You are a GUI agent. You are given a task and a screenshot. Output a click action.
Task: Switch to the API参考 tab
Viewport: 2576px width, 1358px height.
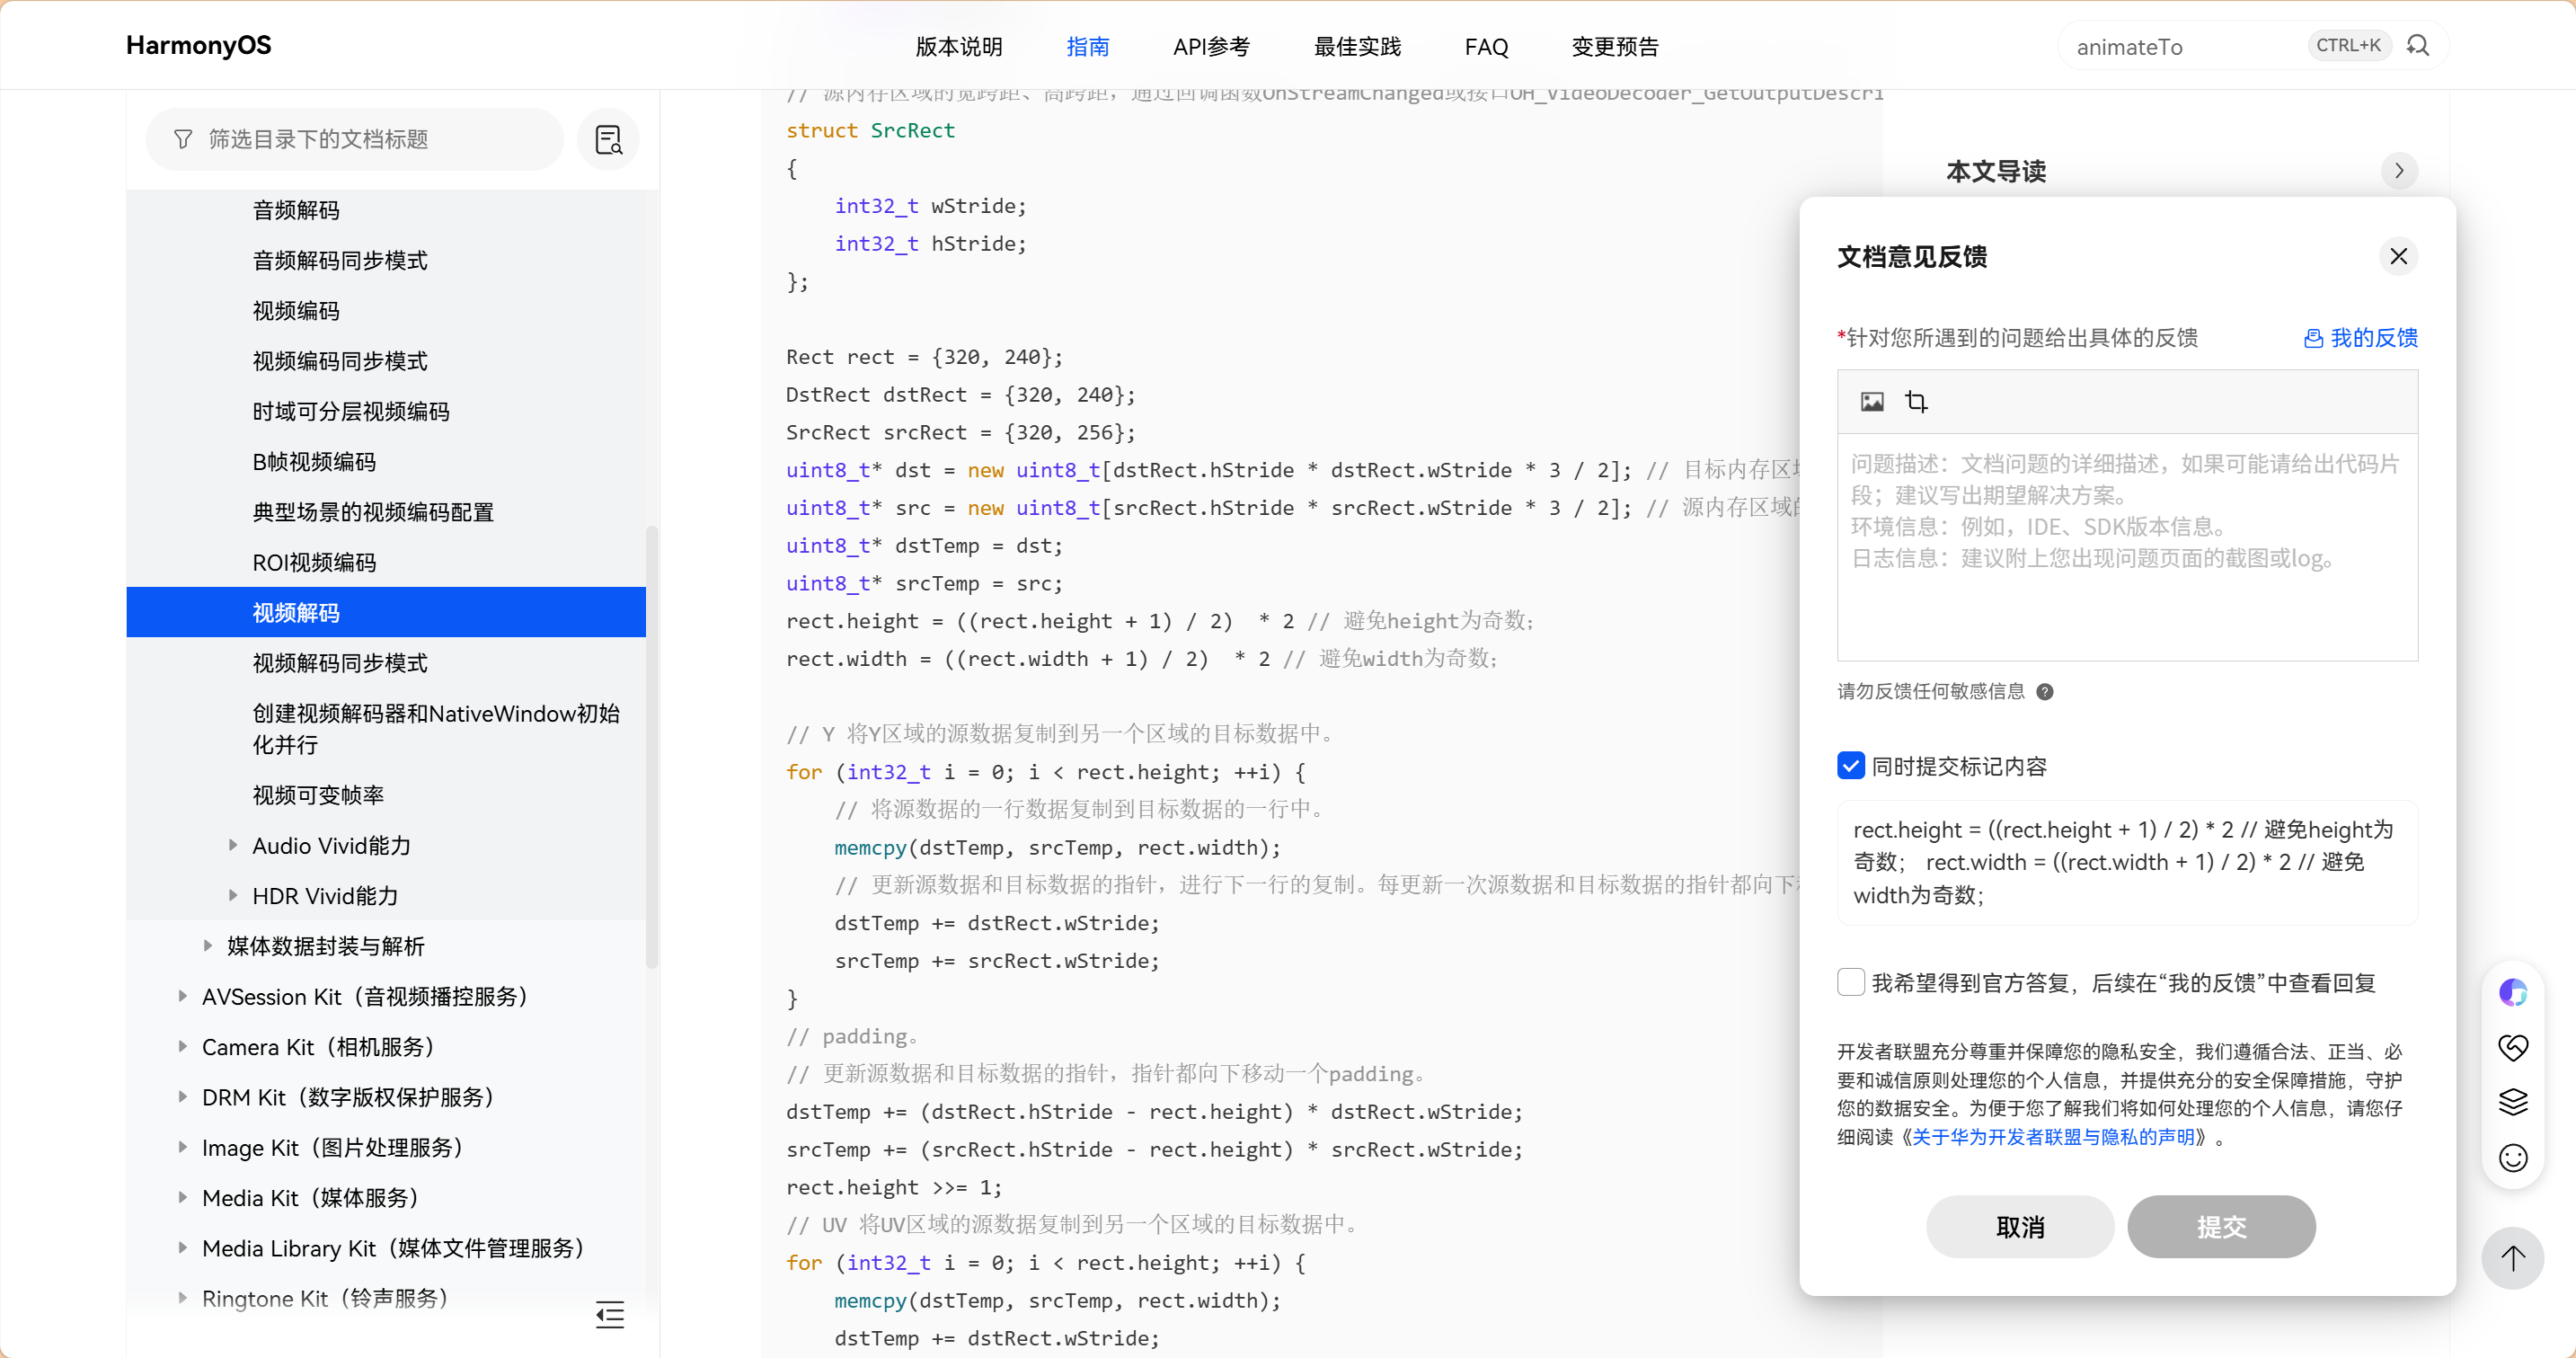pos(1211,47)
